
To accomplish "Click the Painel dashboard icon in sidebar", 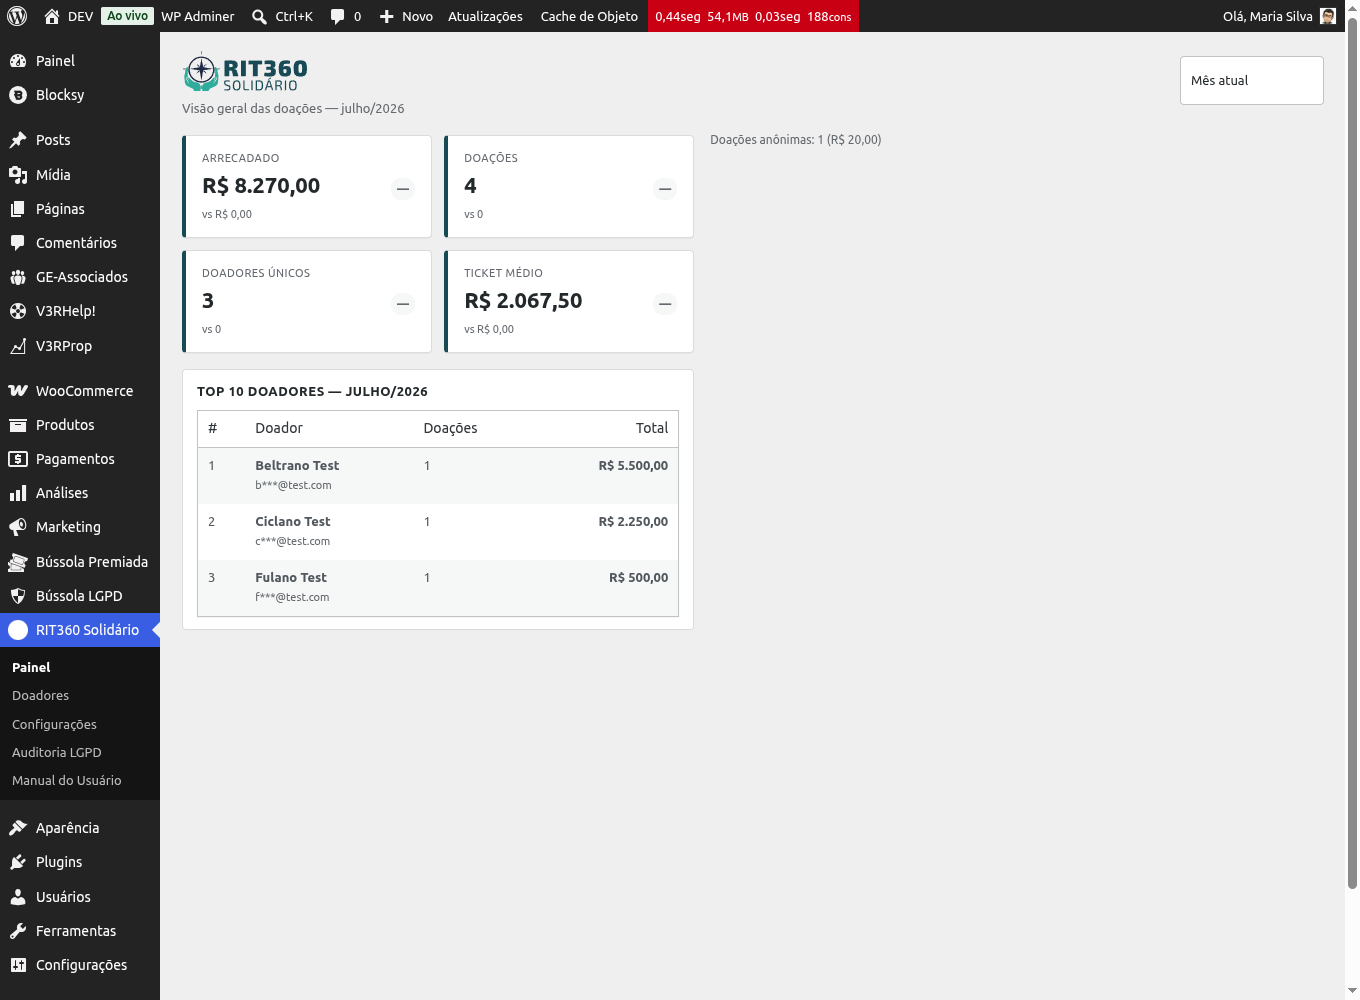I will pyautogui.click(x=18, y=61).
